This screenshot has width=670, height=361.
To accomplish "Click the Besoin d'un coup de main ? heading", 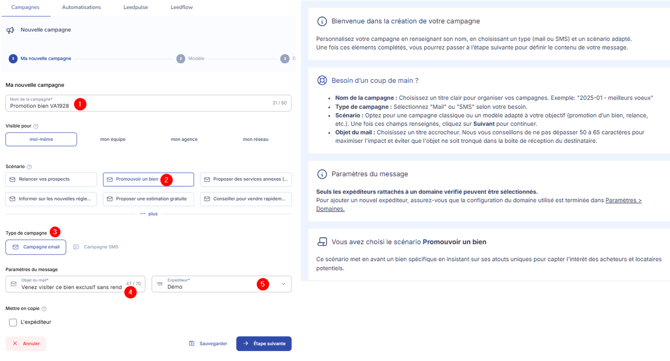I will click(375, 80).
